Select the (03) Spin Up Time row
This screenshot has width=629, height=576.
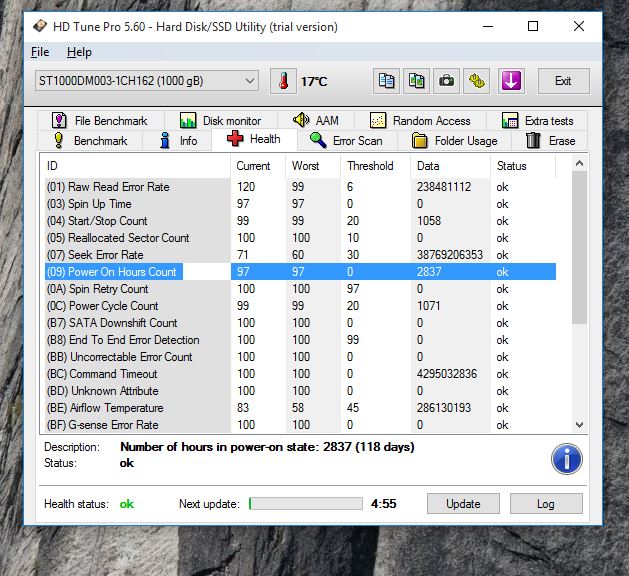pyautogui.click(x=298, y=204)
